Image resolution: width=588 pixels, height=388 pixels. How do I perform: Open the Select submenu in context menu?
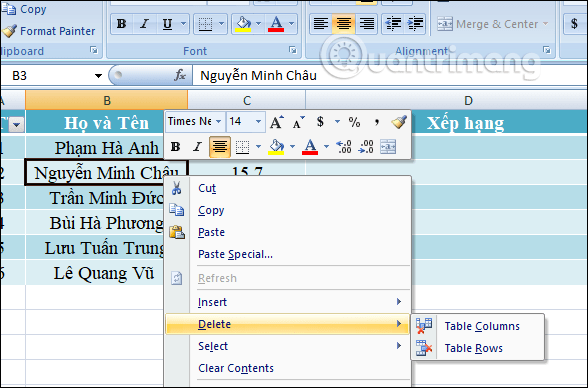287,346
